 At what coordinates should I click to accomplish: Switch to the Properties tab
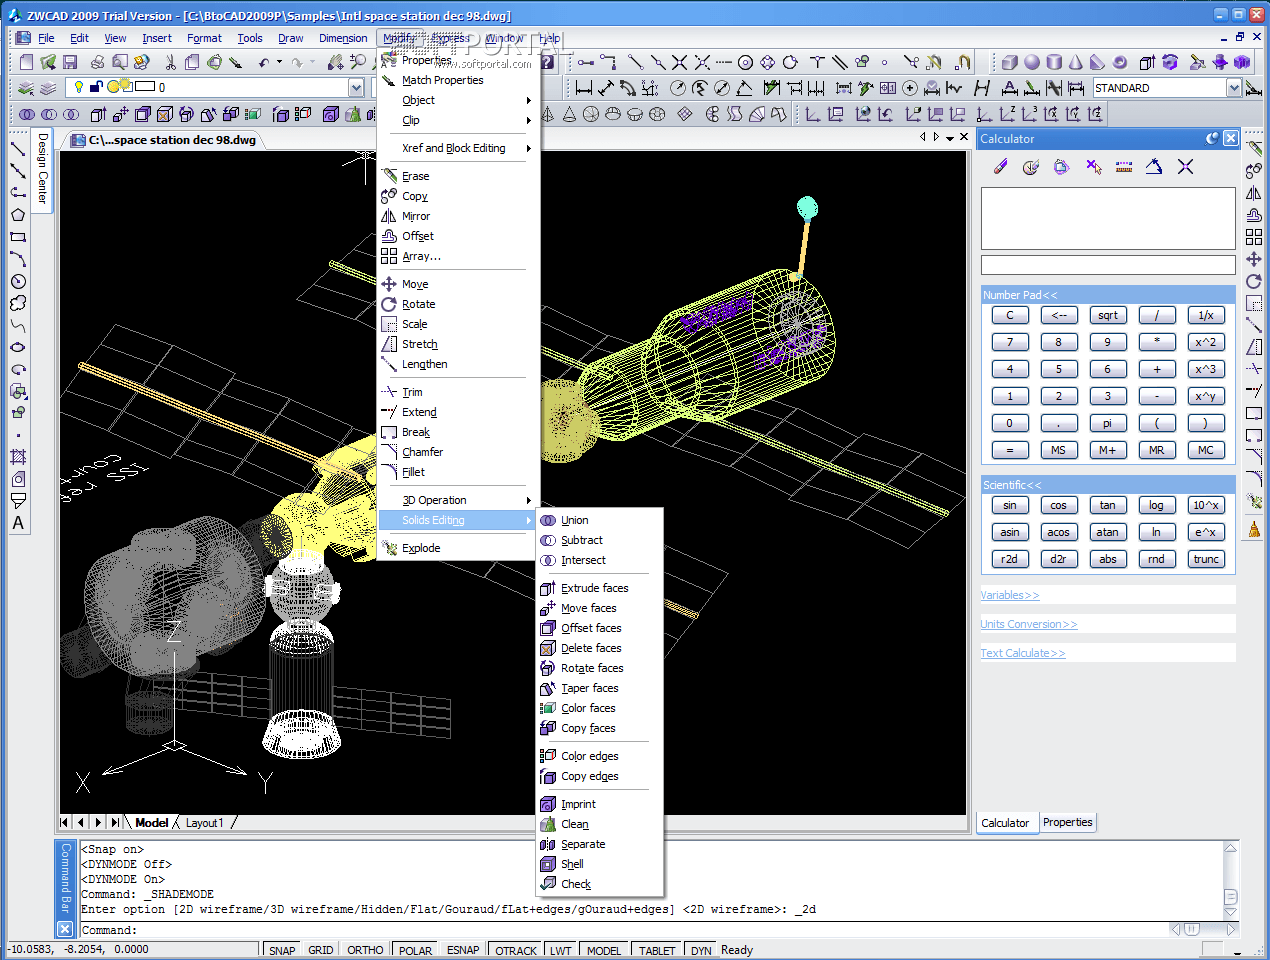[x=1067, y=822]
